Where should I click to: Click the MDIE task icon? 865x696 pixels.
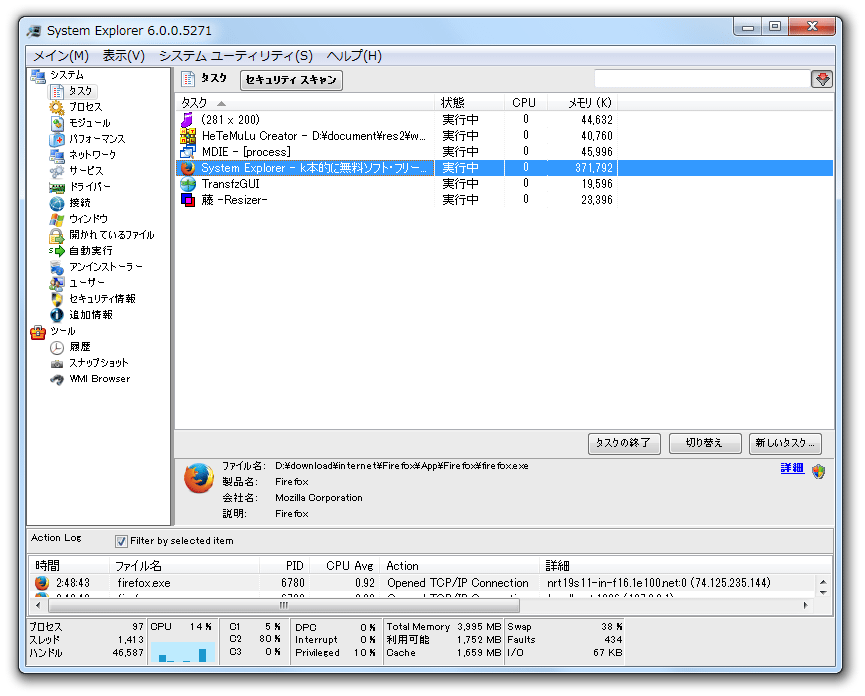point(188,152)
